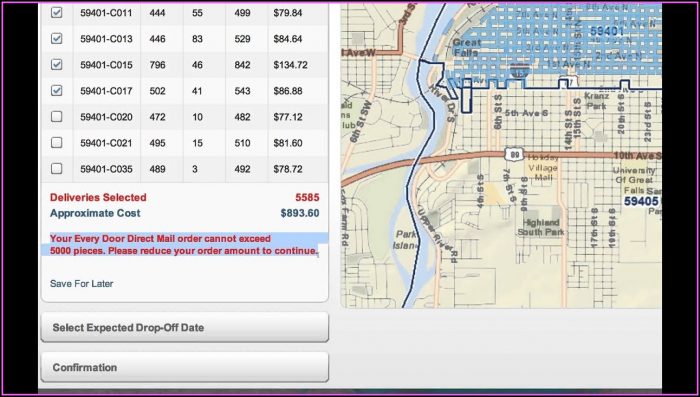Expand the Confirmation section
This screenshot has height=397, width=700.
pyautogui.click(x=185, y=367)
